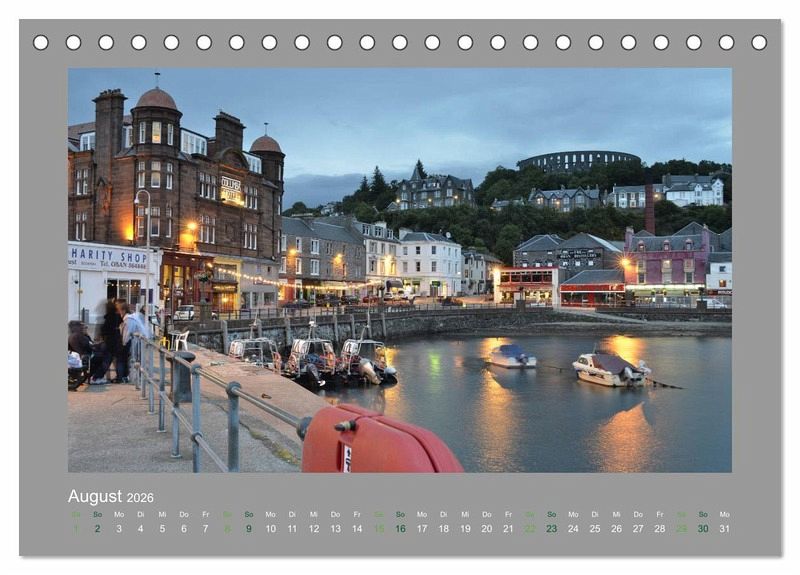The width and height of the screenshot is (800, 575).
Task: Pick date 20 in the date row
Action: click(x=487, y=529)
